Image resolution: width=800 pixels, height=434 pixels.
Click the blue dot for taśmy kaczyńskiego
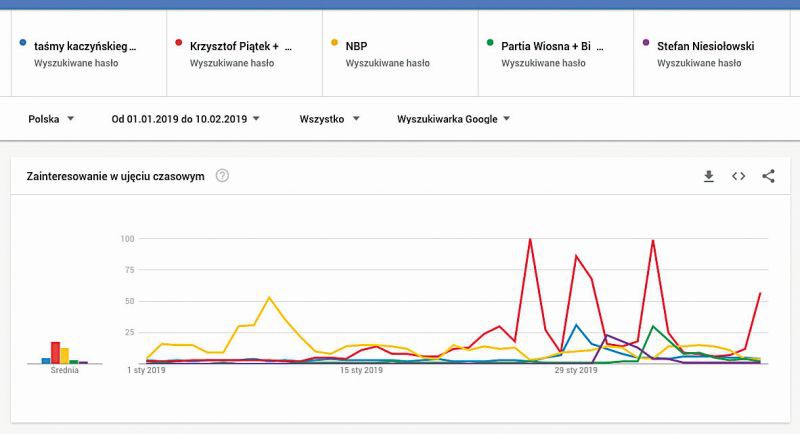pos(22,44)
